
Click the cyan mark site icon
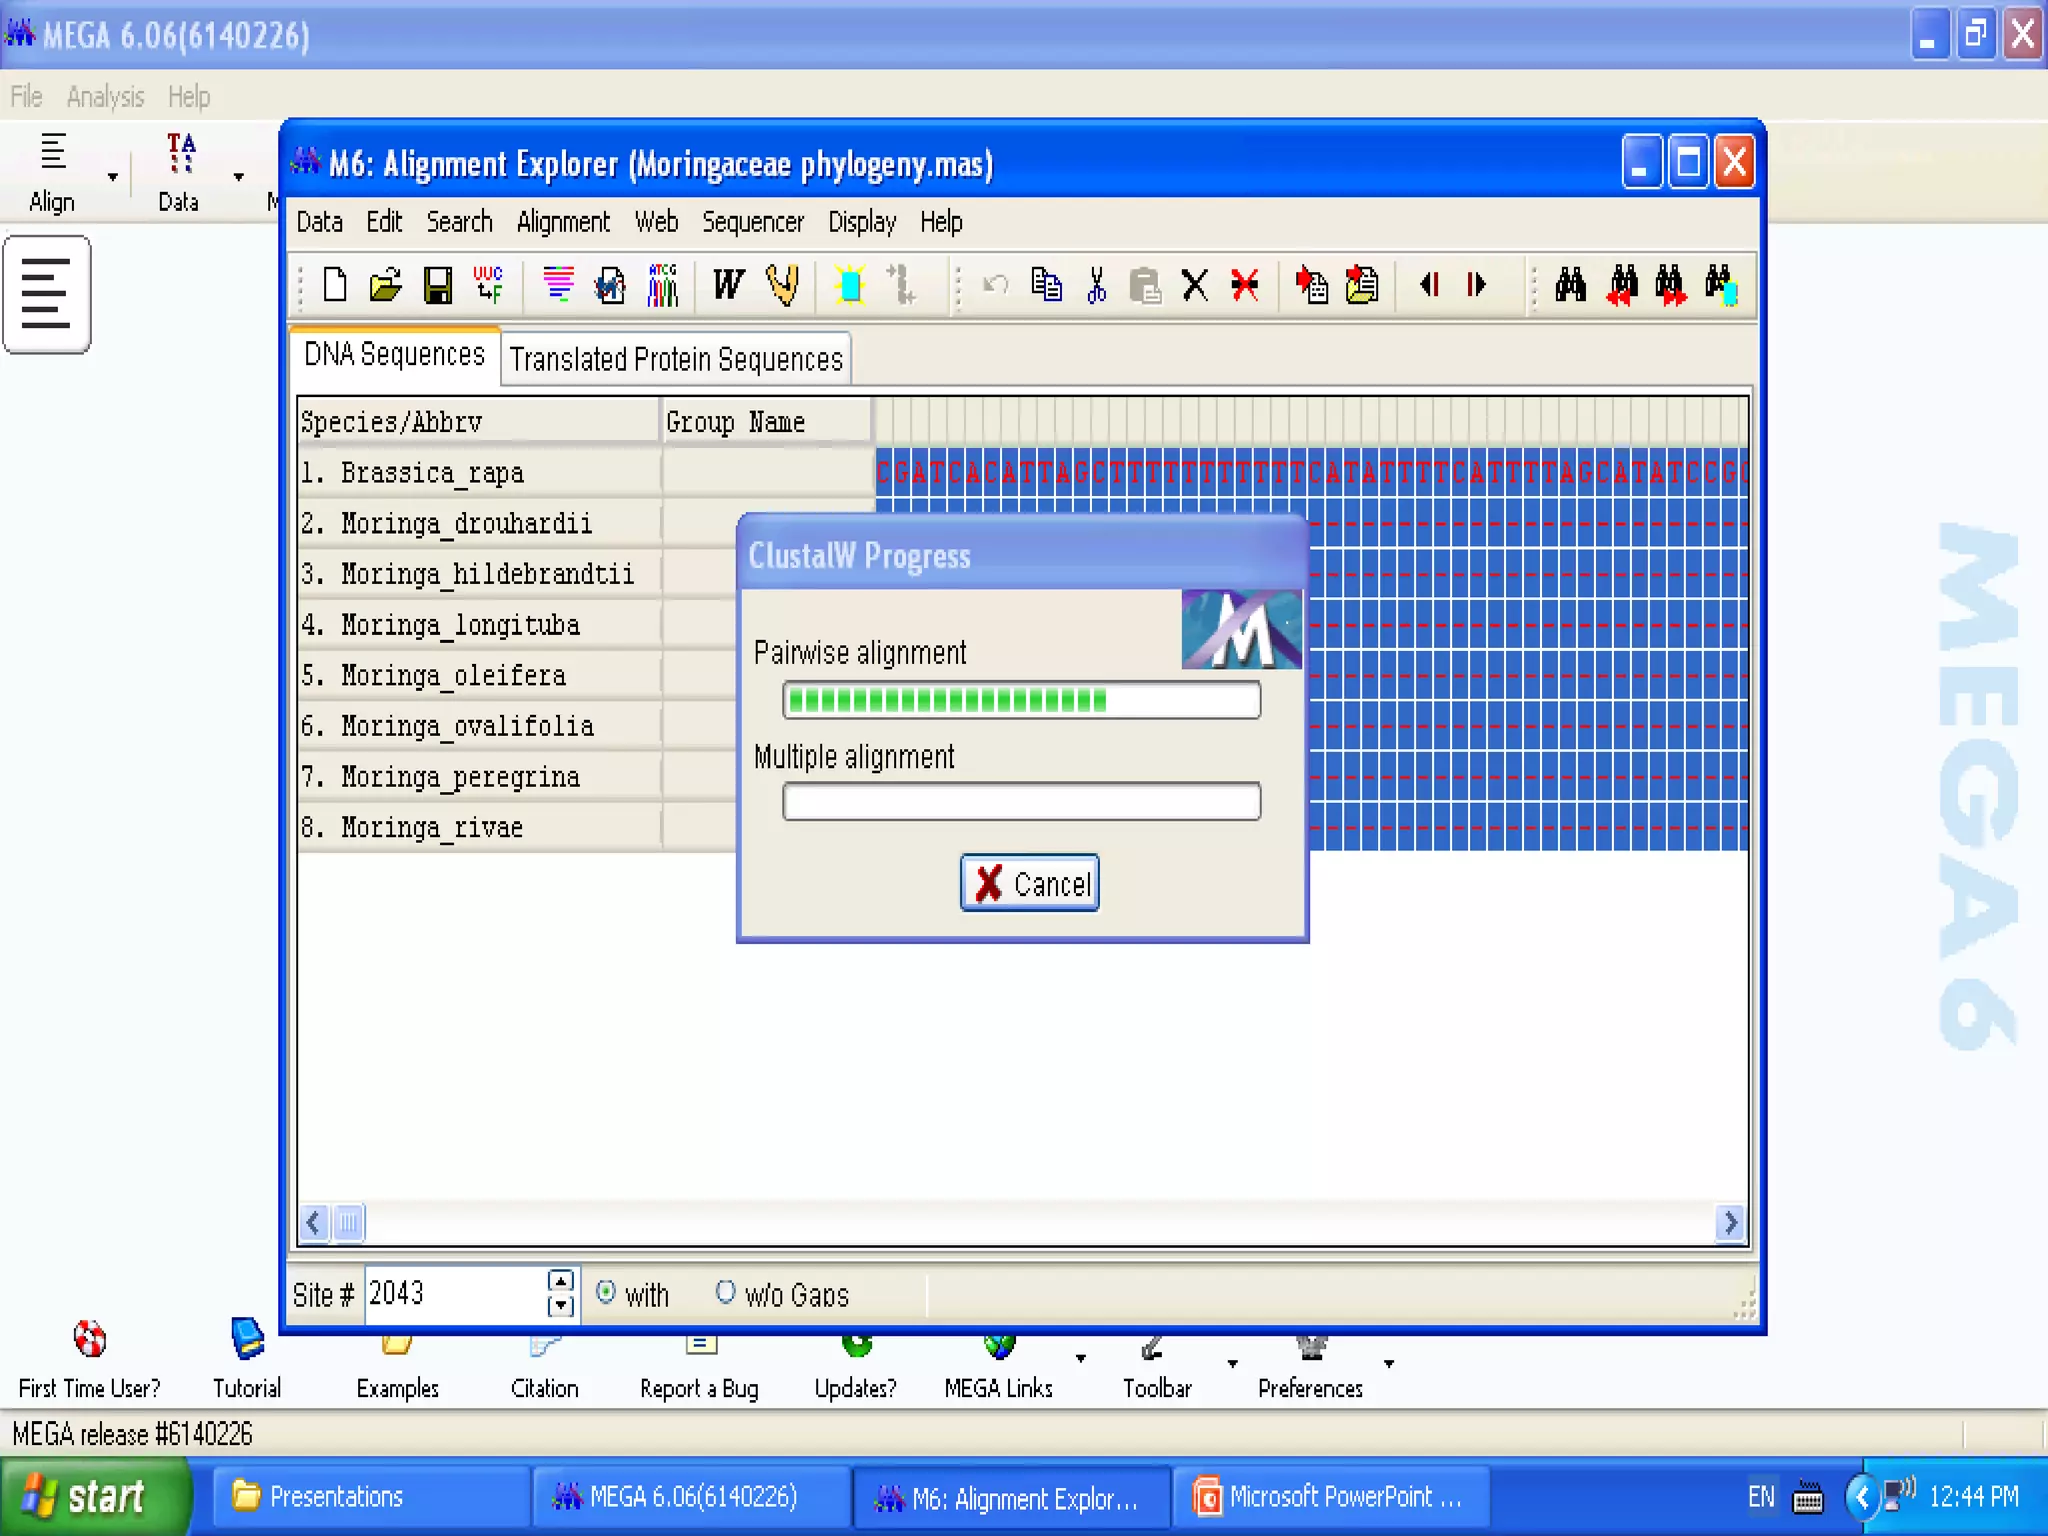coord(850,285)
